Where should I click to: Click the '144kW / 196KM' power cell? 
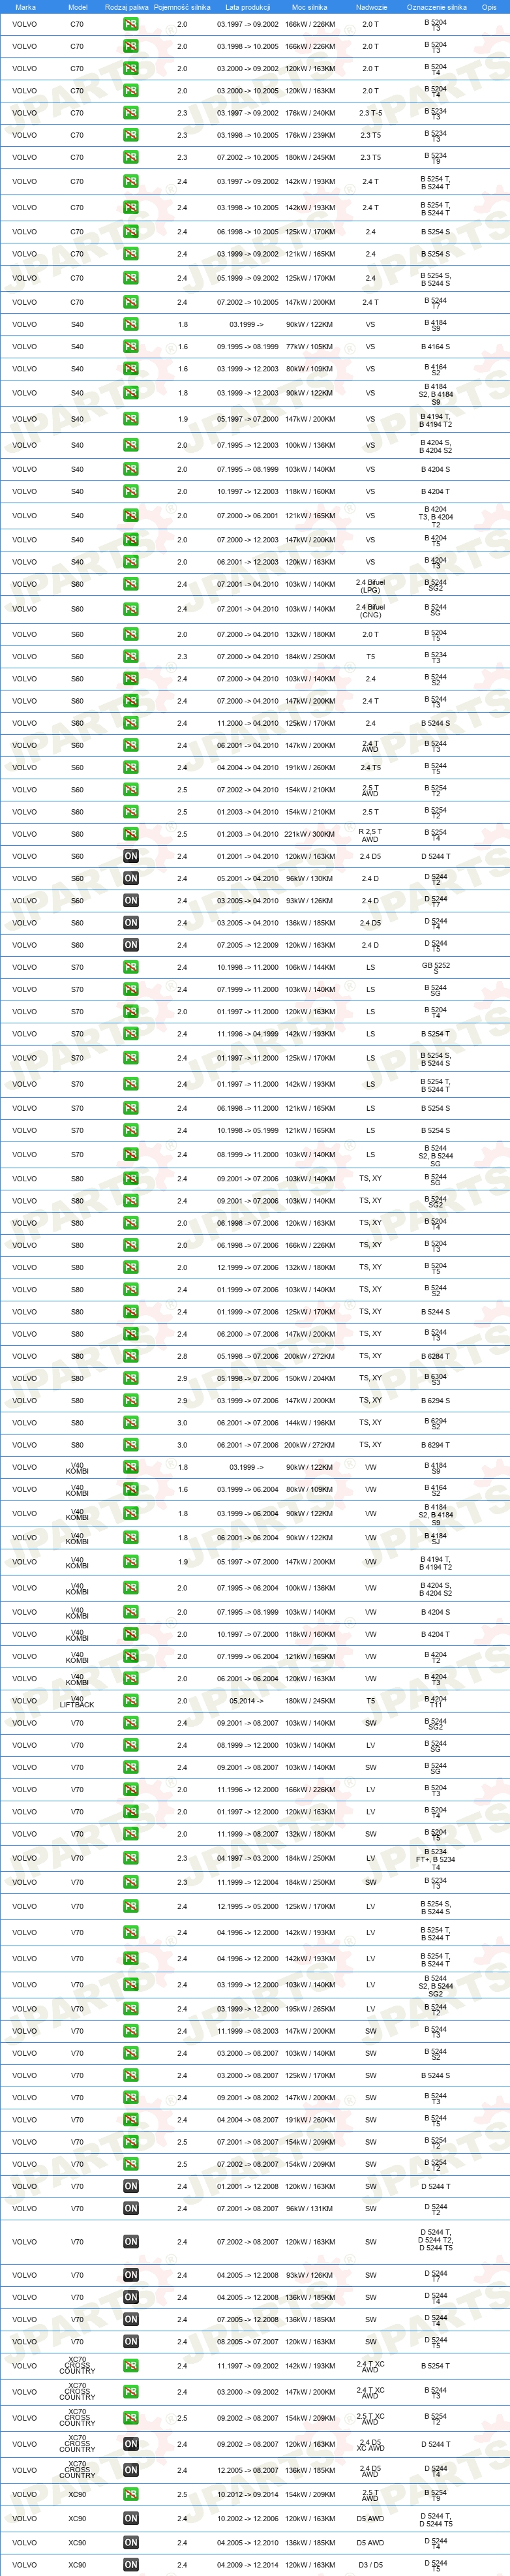(310, 1422)
